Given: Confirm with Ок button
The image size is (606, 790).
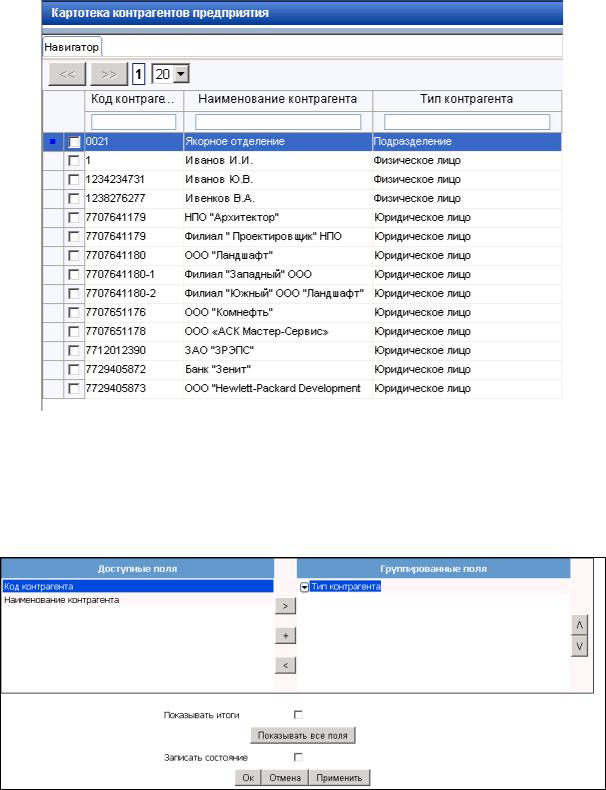Looking at the screenshot, I should [x=248, y=777].
